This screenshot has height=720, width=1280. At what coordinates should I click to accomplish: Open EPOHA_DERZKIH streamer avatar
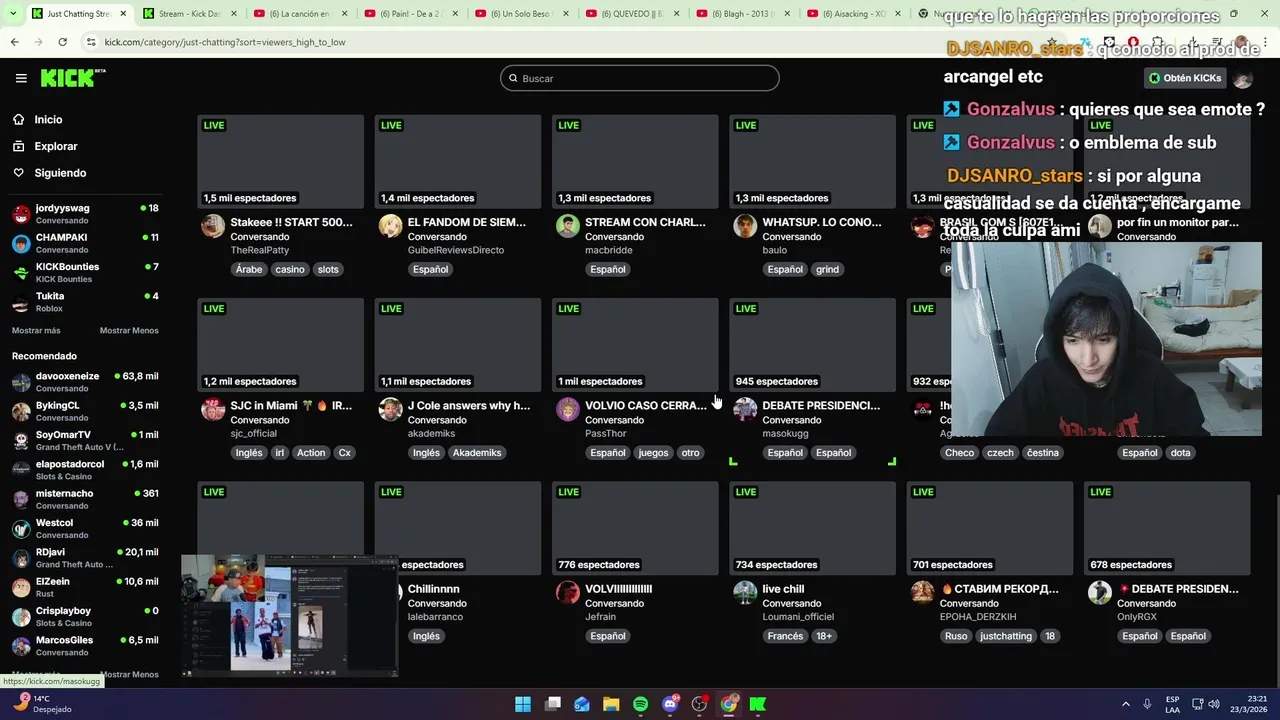[x=922, y=592]
